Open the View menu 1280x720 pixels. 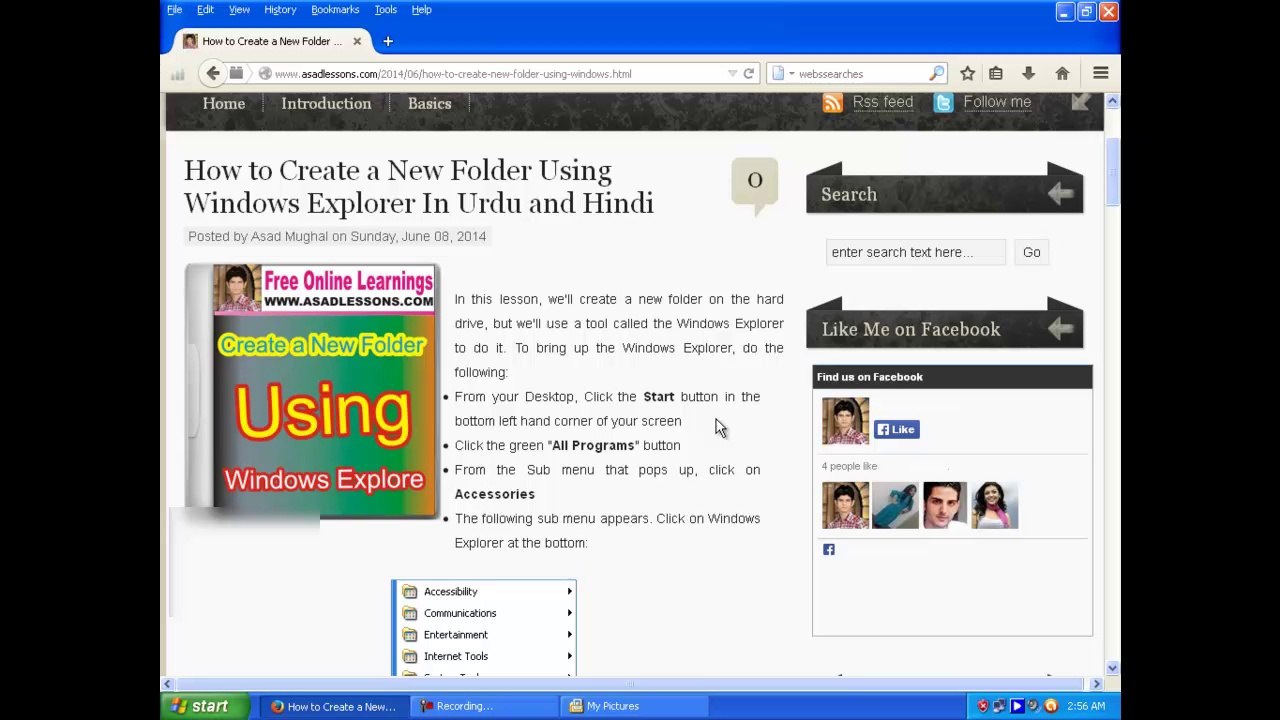239,10
